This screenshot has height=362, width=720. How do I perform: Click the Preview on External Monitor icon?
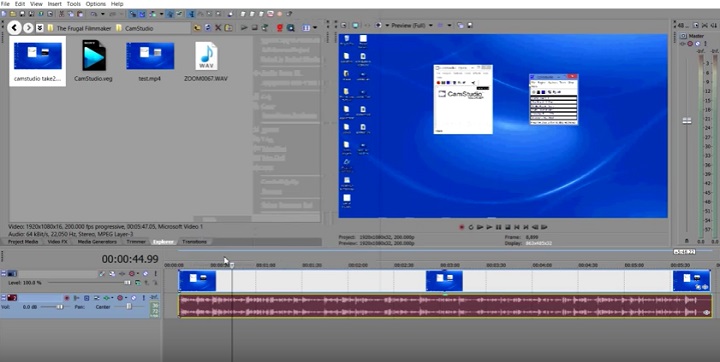(x=355, y=25)
